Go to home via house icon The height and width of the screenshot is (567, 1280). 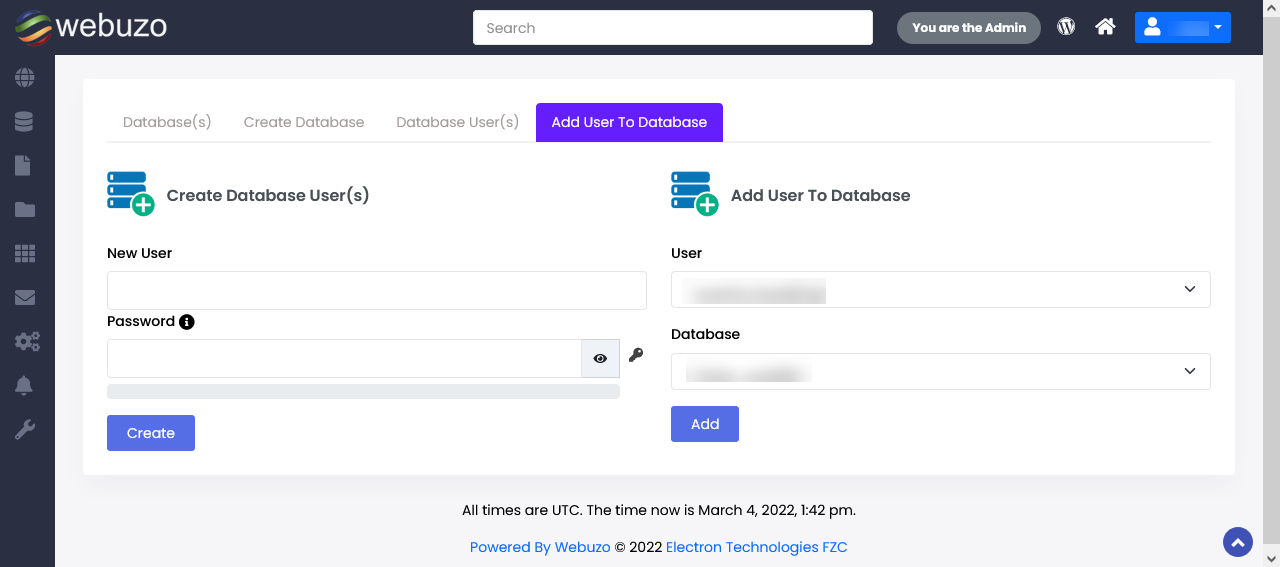click(x=1105, y=27)
